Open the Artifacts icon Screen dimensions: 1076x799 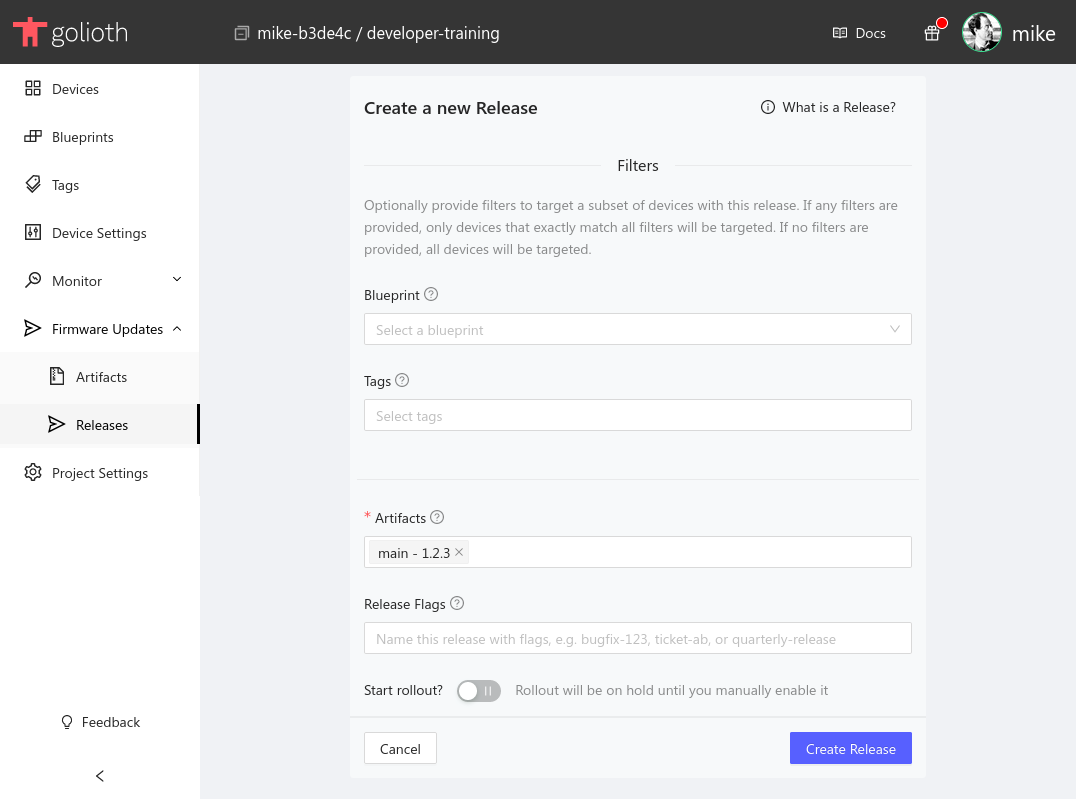tap(57, 376)
